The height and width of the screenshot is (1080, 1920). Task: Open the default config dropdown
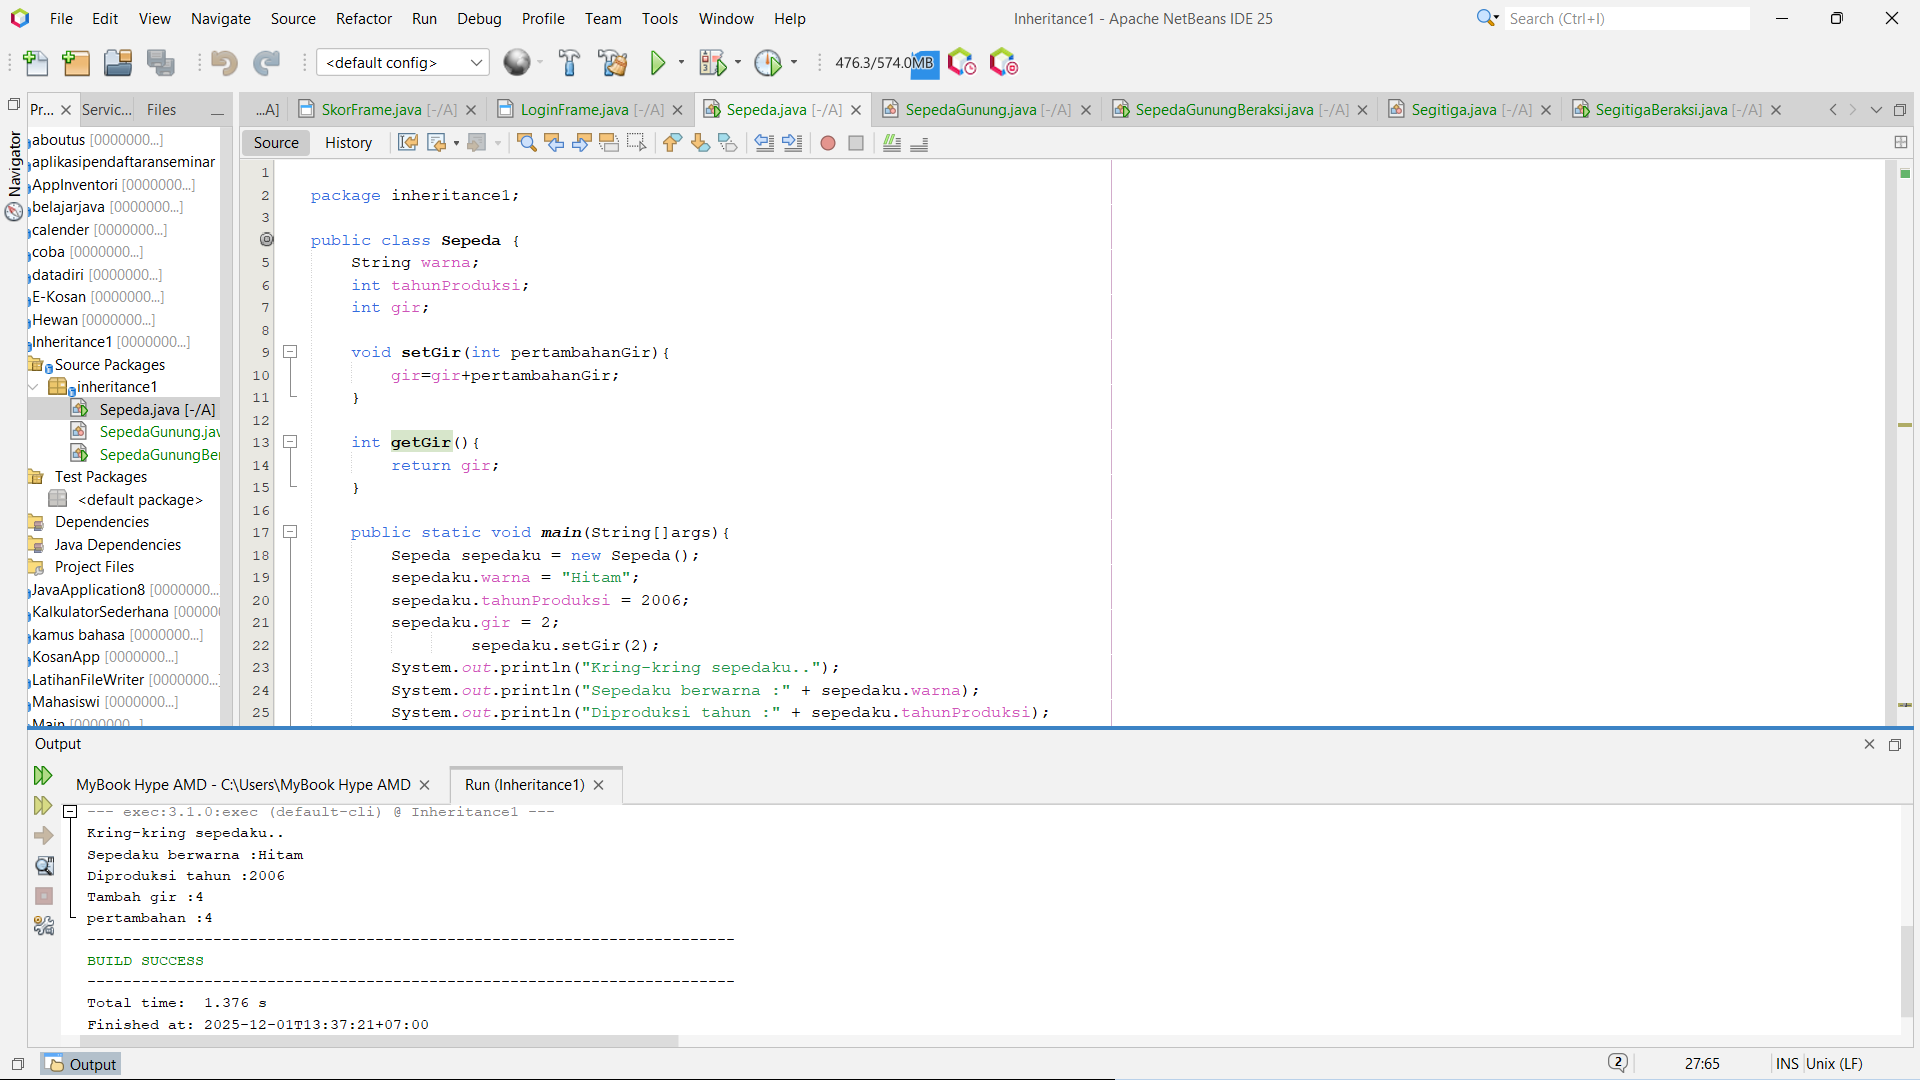[x=403, y=63]
